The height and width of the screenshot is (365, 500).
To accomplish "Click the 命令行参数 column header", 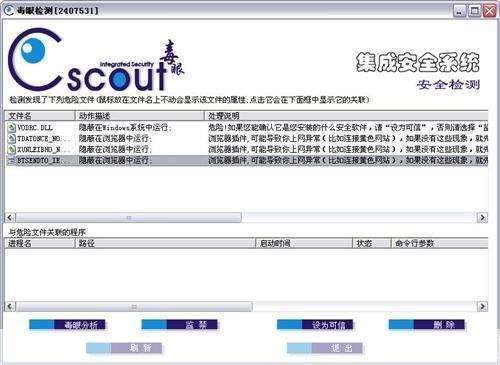I will [440, 243].
